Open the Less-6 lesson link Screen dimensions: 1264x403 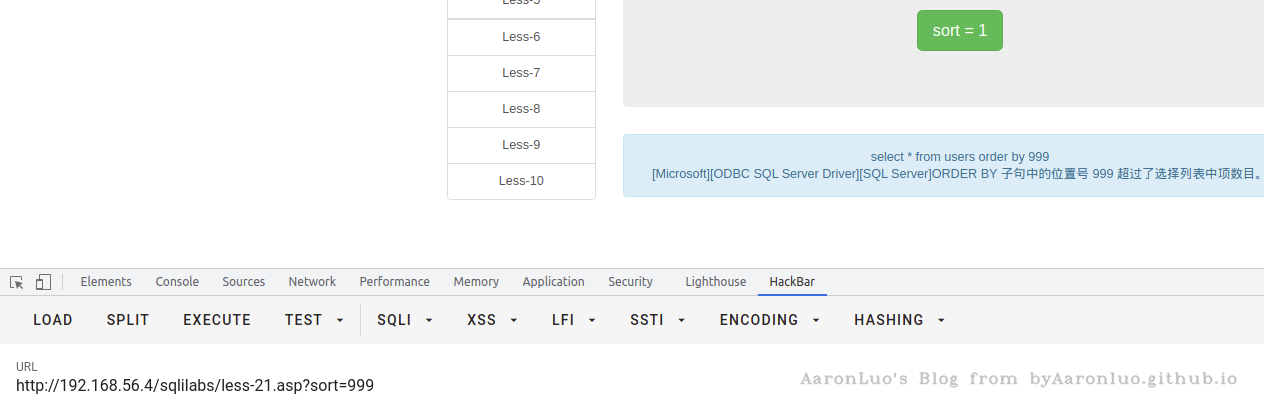(x=521, y=37)
